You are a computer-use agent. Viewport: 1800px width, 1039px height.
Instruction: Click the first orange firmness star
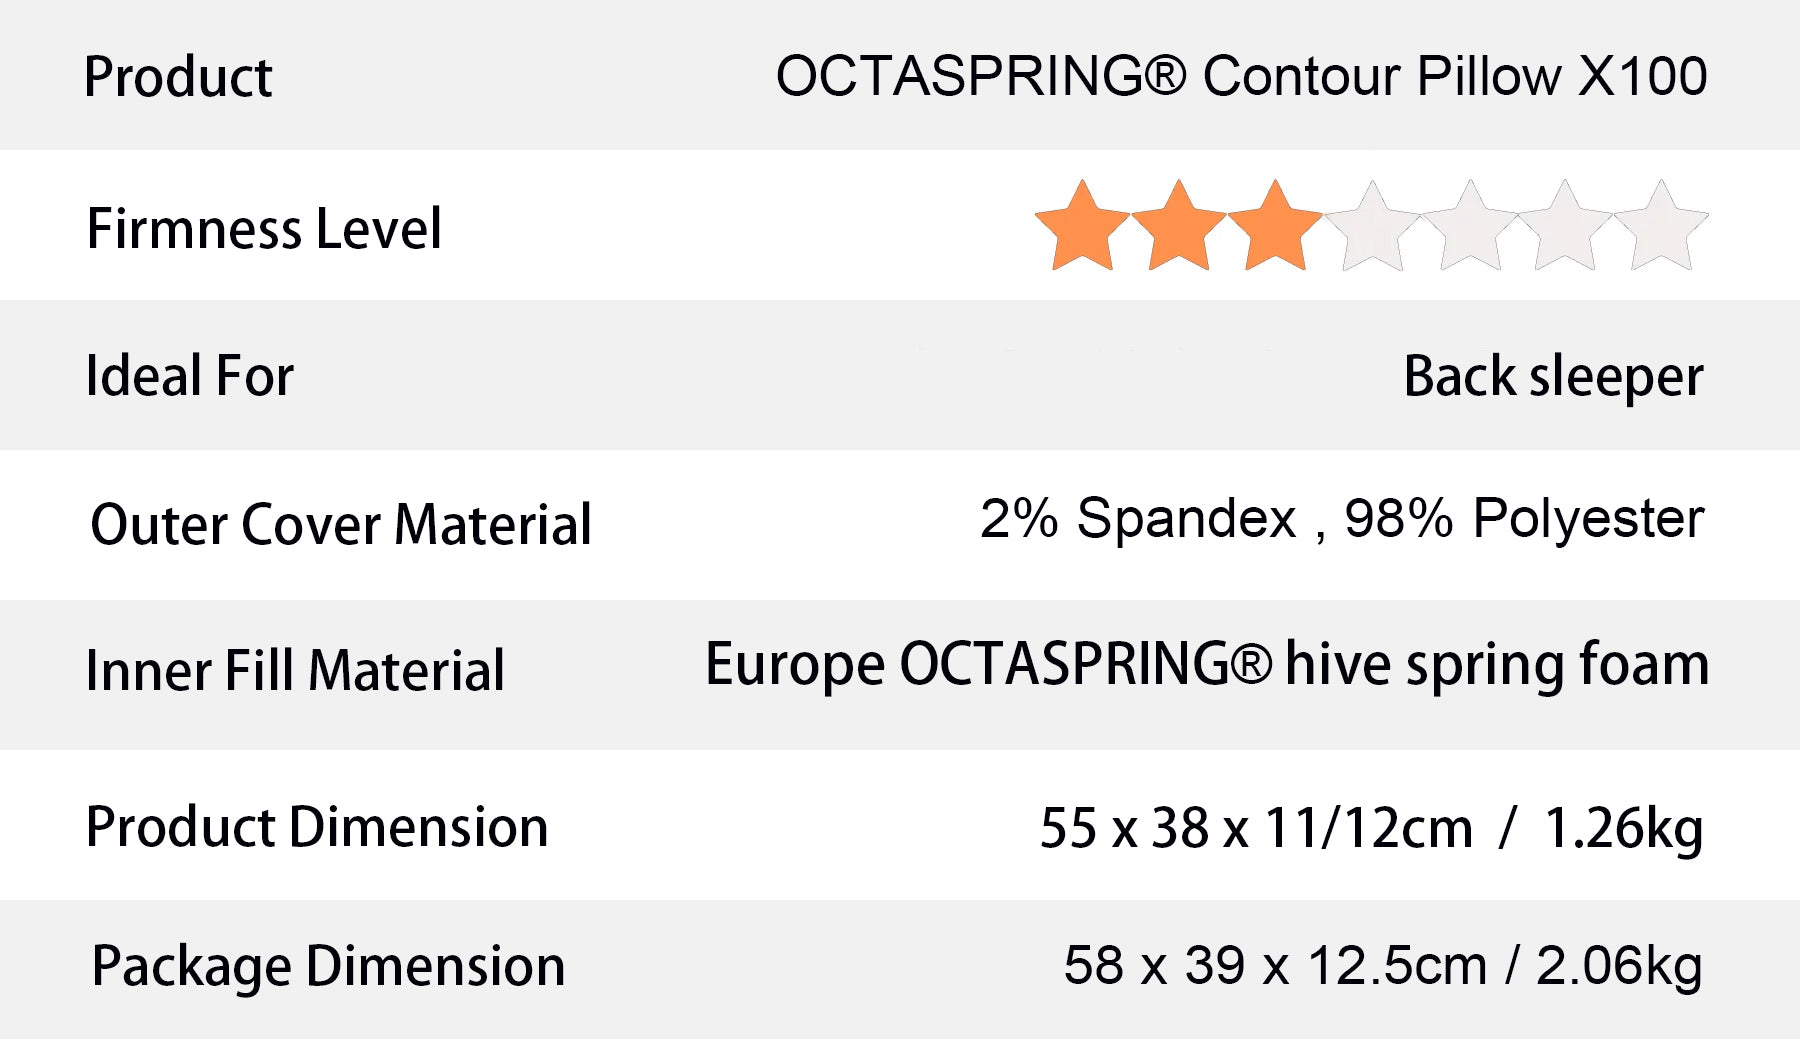pyautogui.click(x=1082, y=228)
